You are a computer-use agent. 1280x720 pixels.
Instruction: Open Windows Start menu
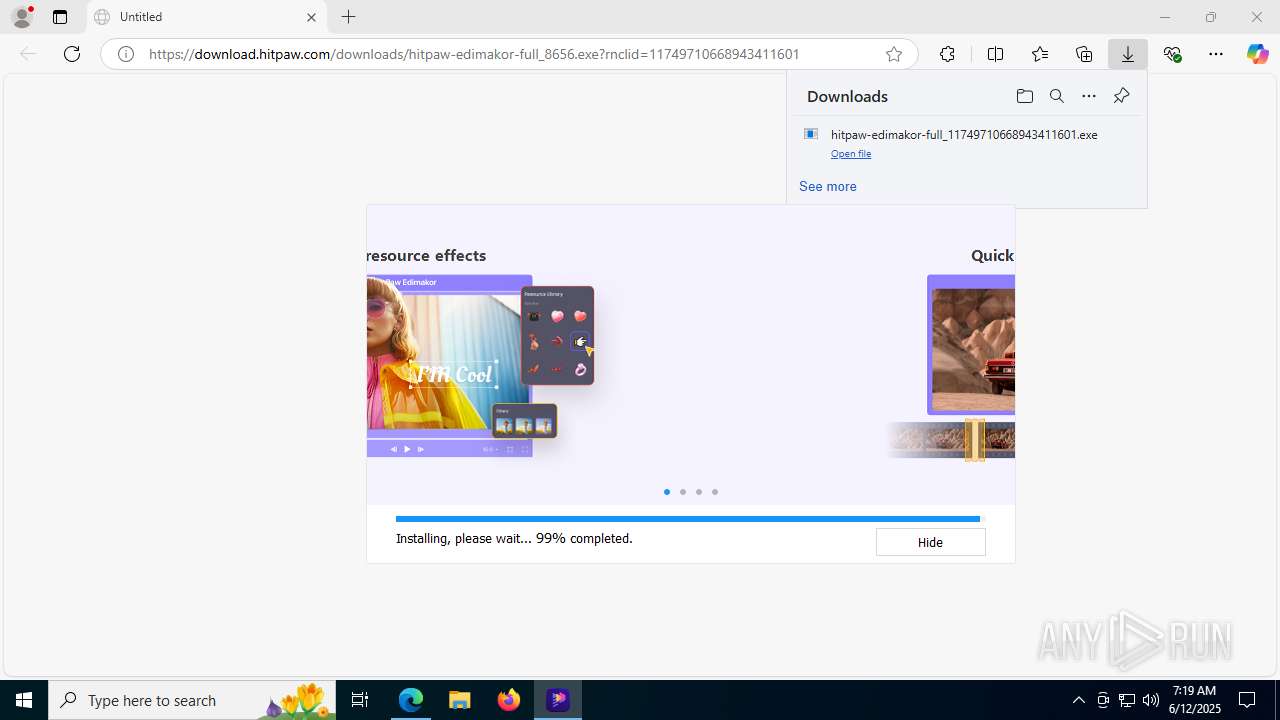click(x=24, y=700)
